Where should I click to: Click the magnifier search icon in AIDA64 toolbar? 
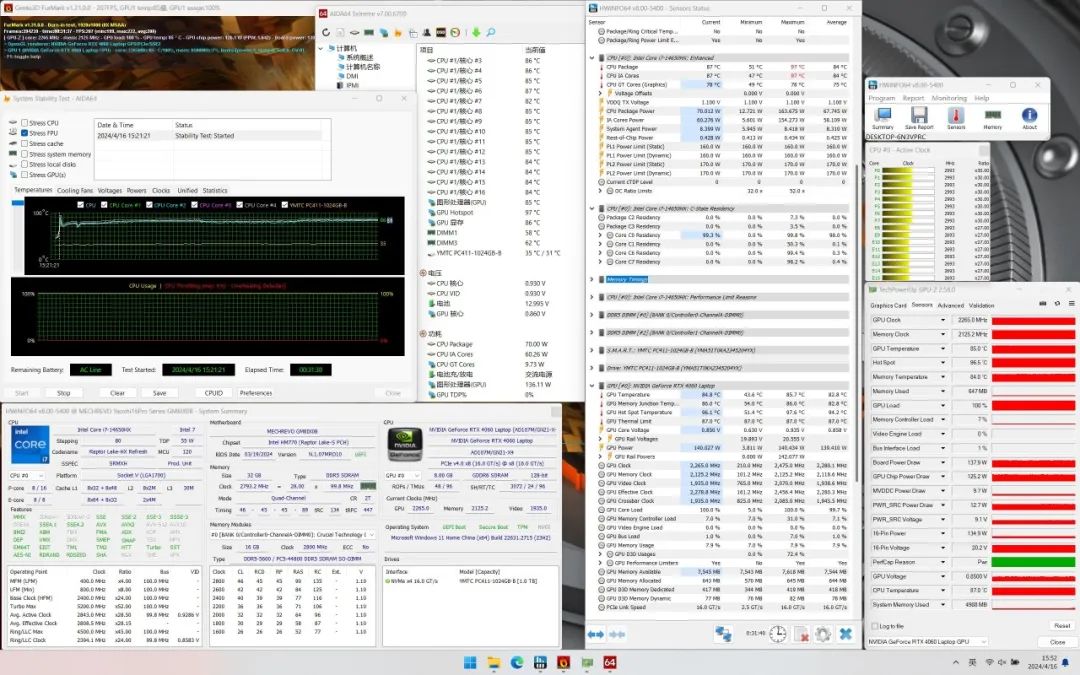click(x=490, y=32)
